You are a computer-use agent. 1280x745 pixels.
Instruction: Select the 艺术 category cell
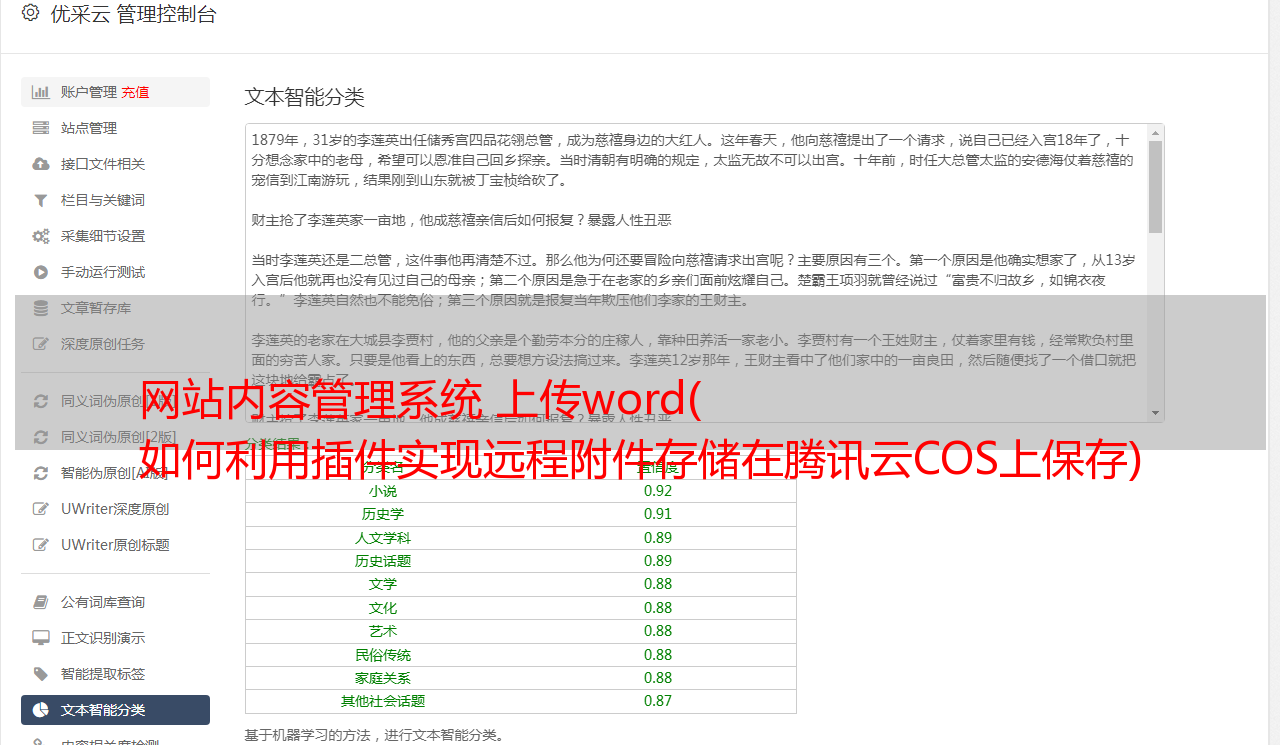[x=383, y=631]
